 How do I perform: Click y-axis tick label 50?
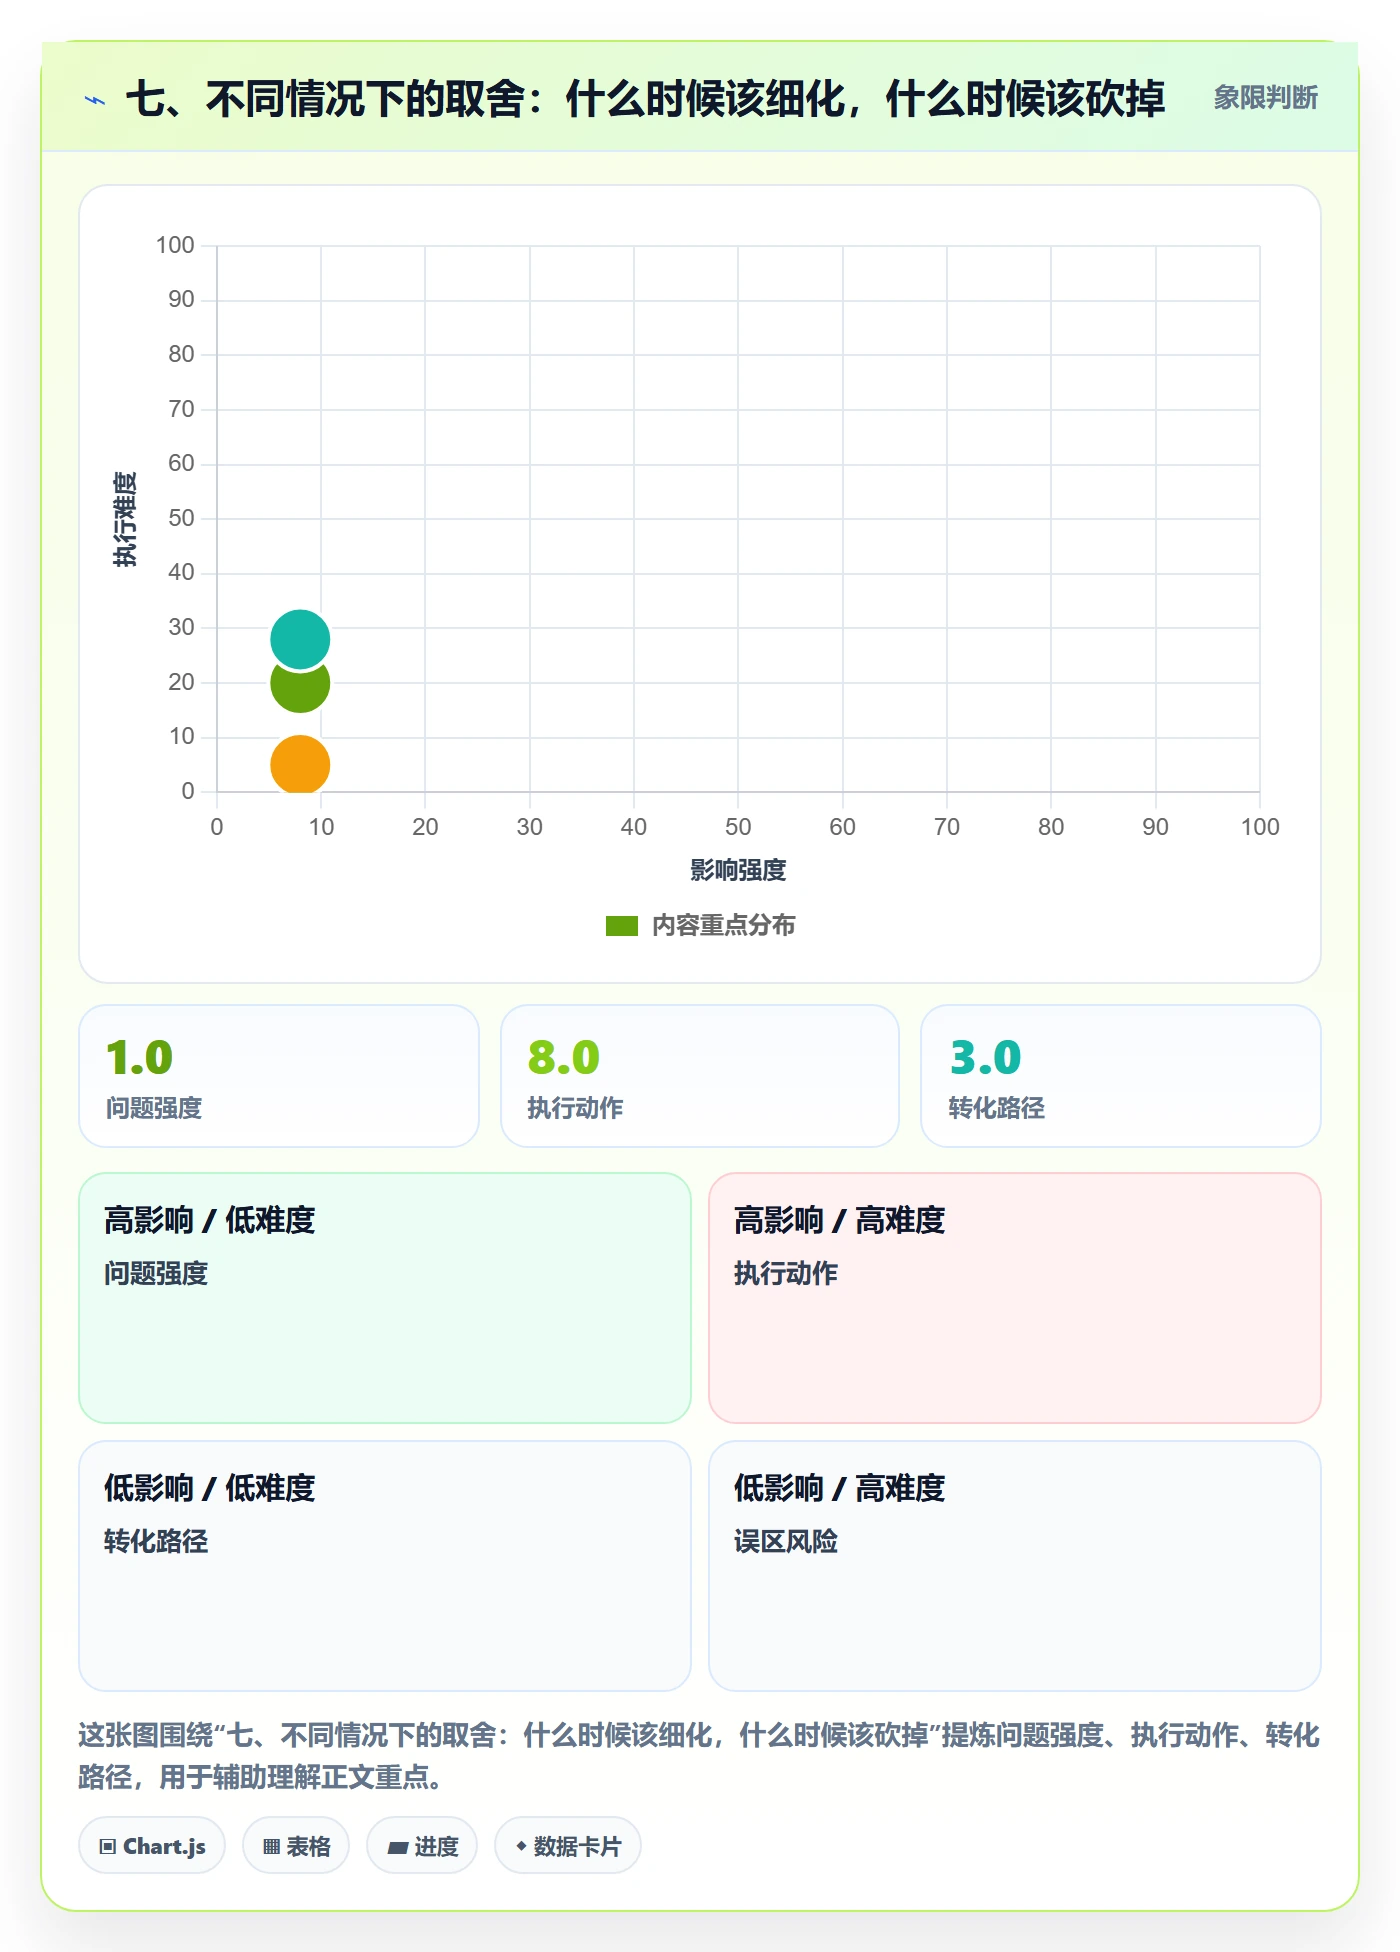(181, 518)
